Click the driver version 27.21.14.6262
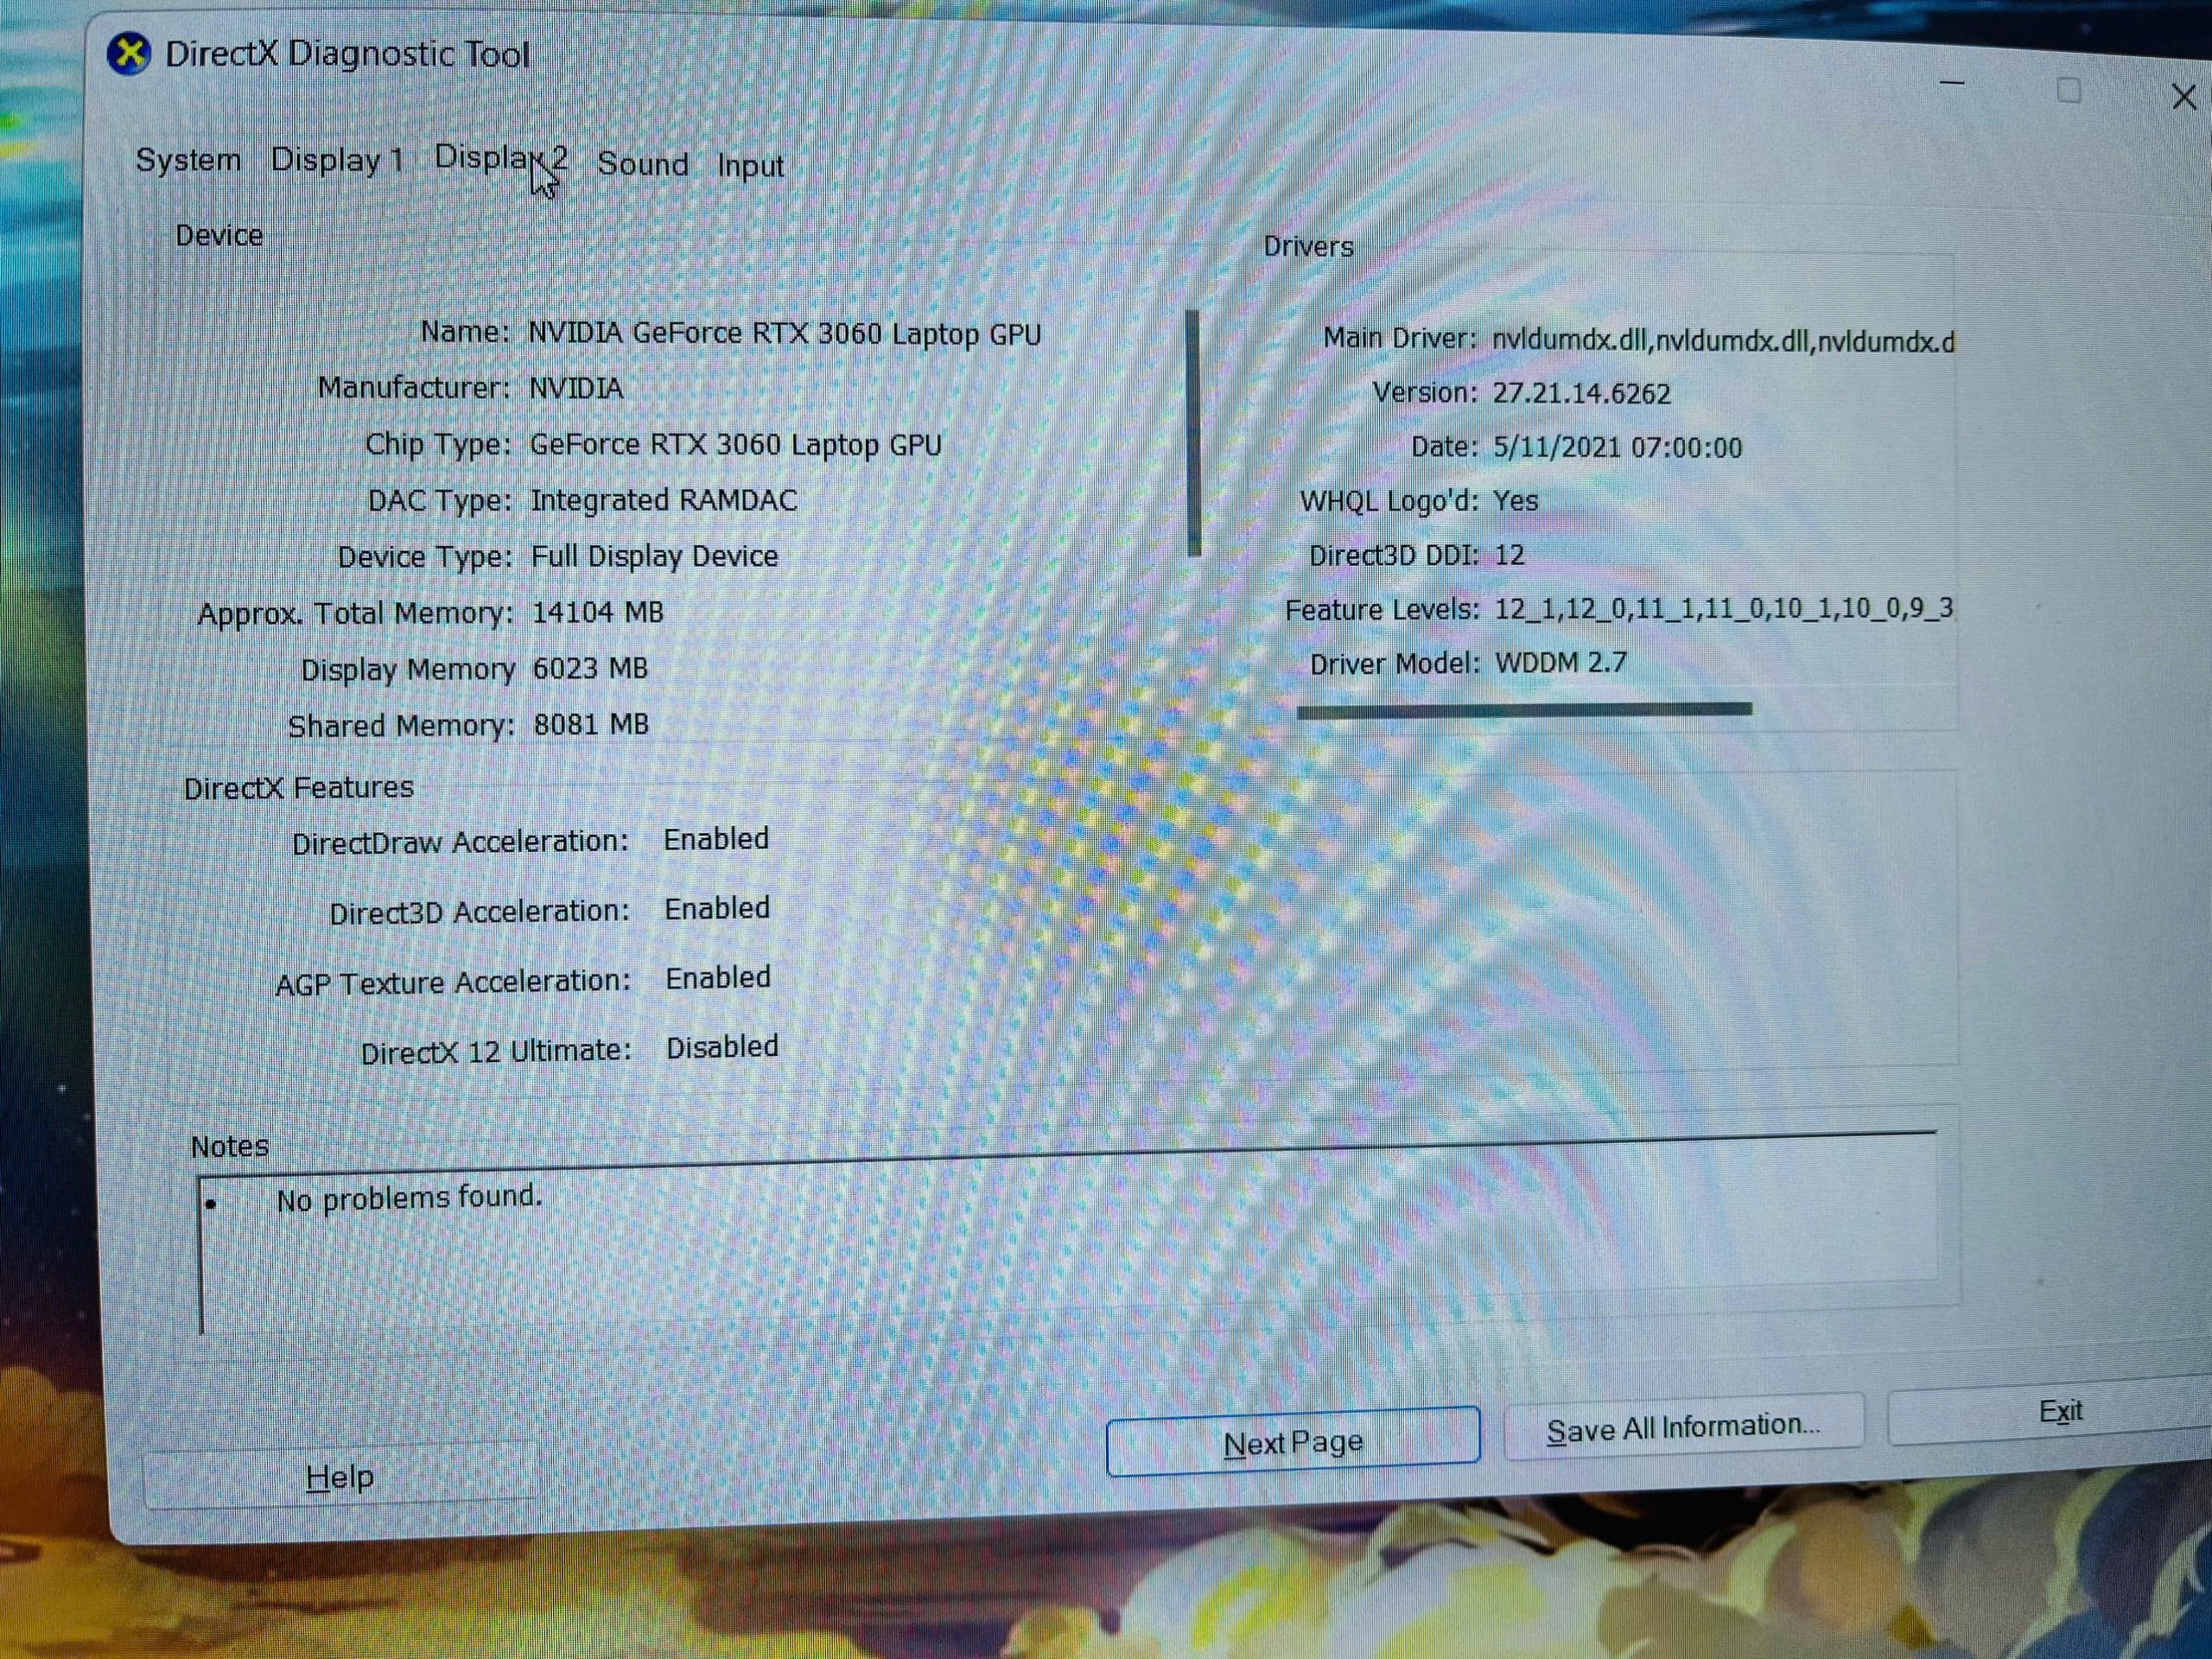This screenshot has width=2212, height=1659. [1582, 393]
